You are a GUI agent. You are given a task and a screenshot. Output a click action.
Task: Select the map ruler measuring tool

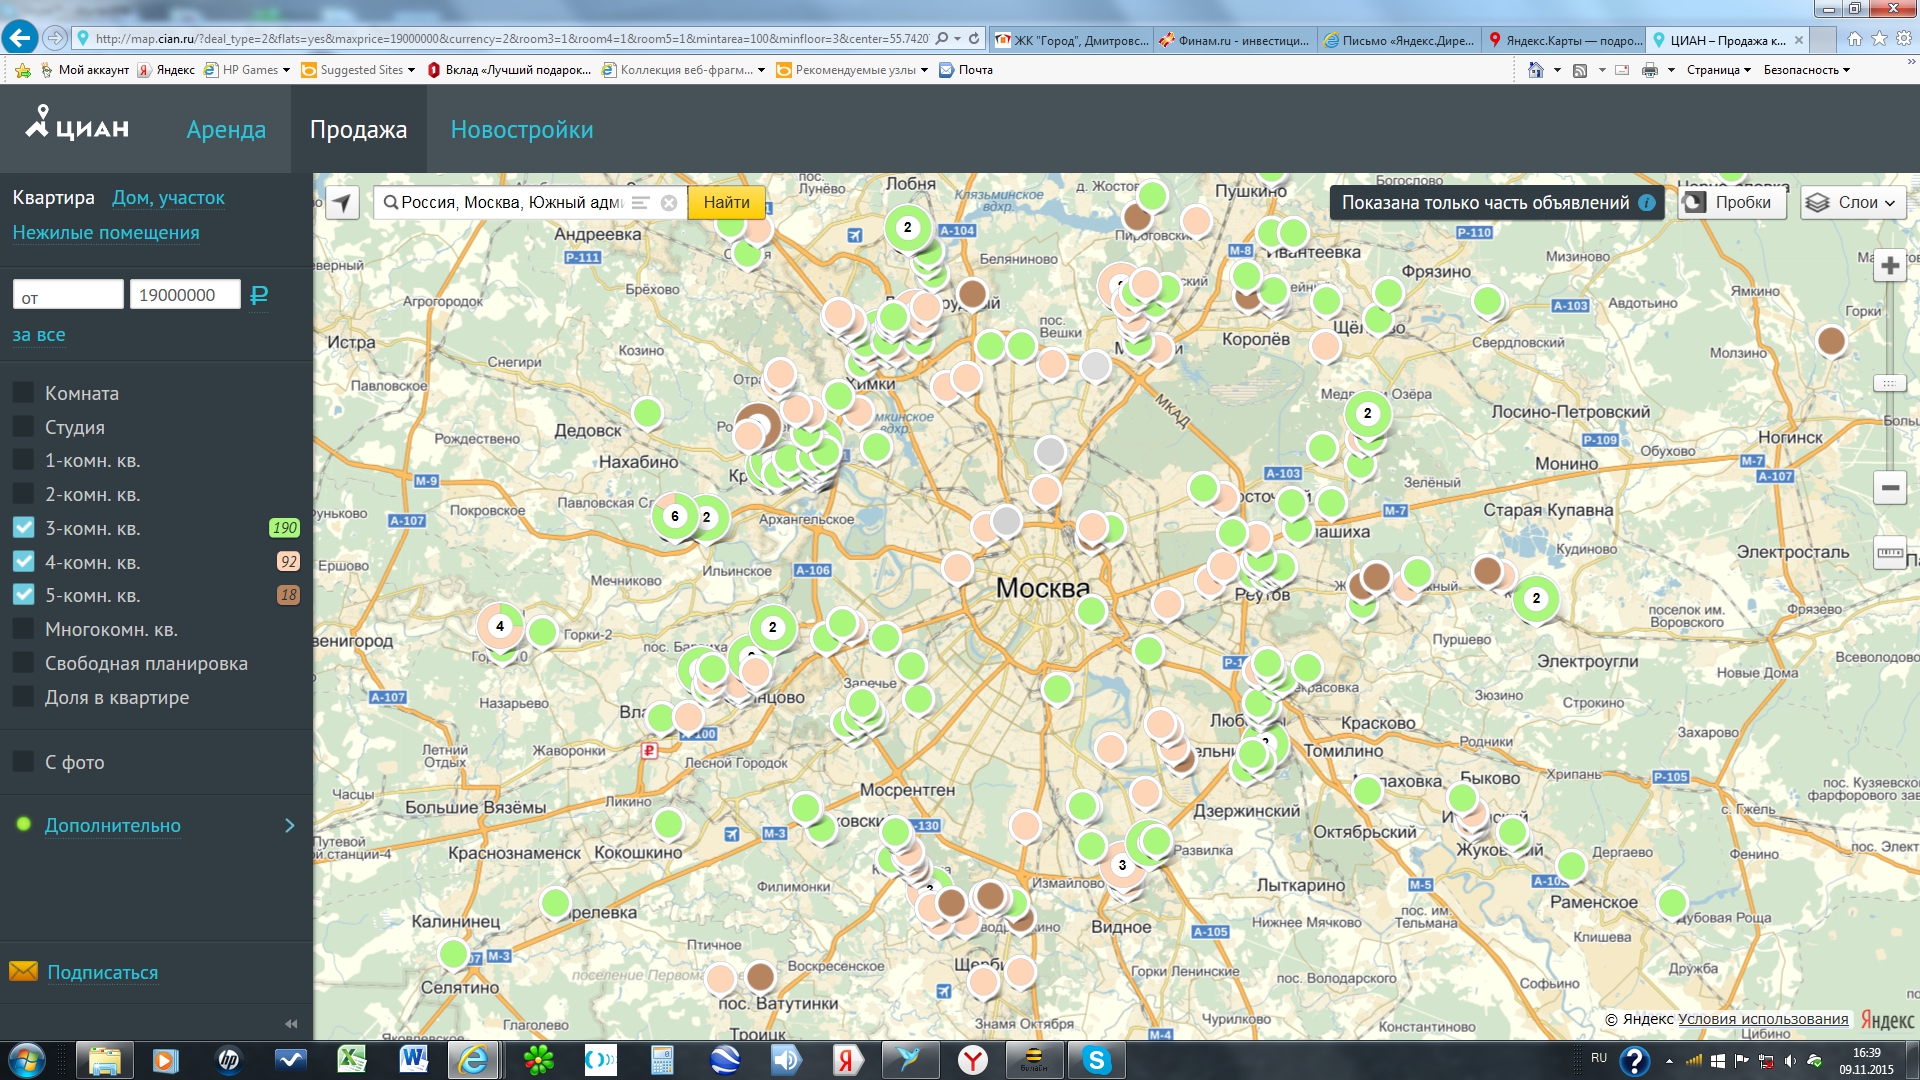[1889, 552]
